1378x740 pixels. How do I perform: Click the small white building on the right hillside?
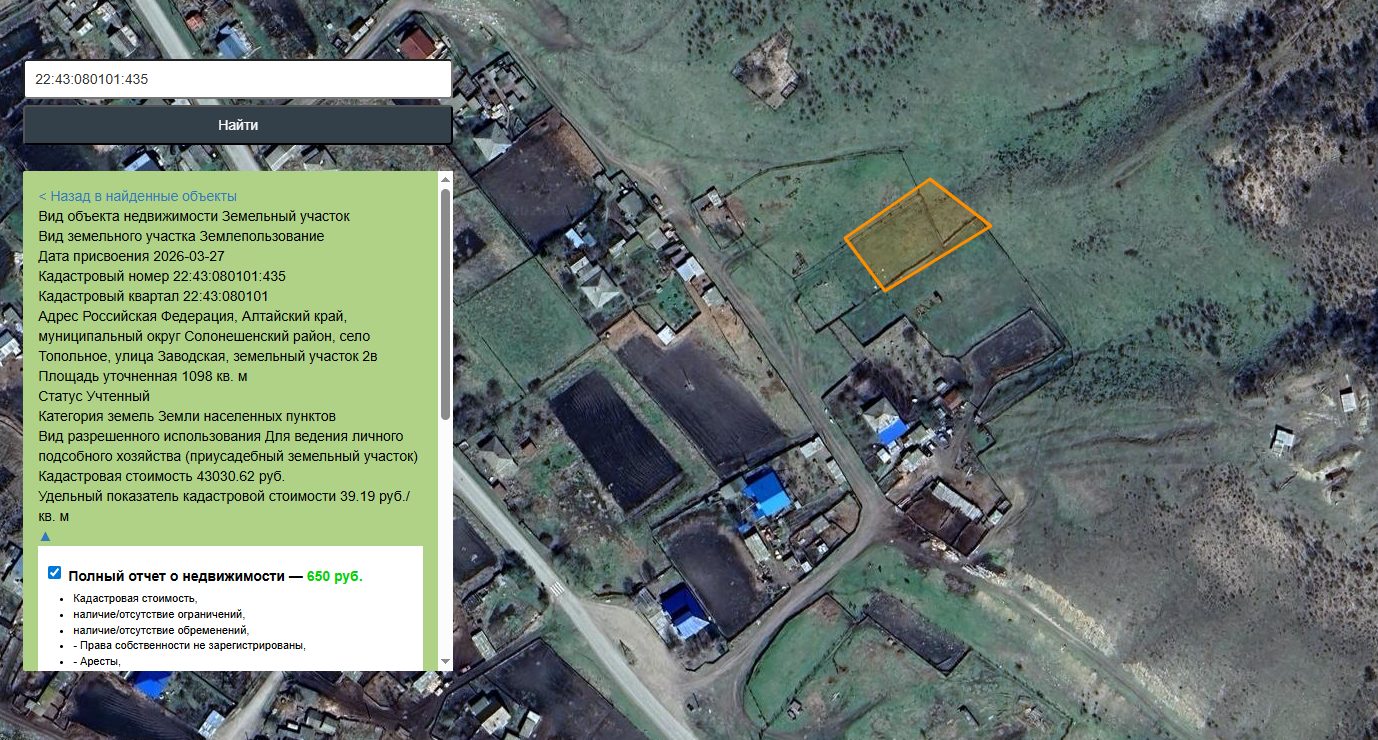click(1282, 438)
